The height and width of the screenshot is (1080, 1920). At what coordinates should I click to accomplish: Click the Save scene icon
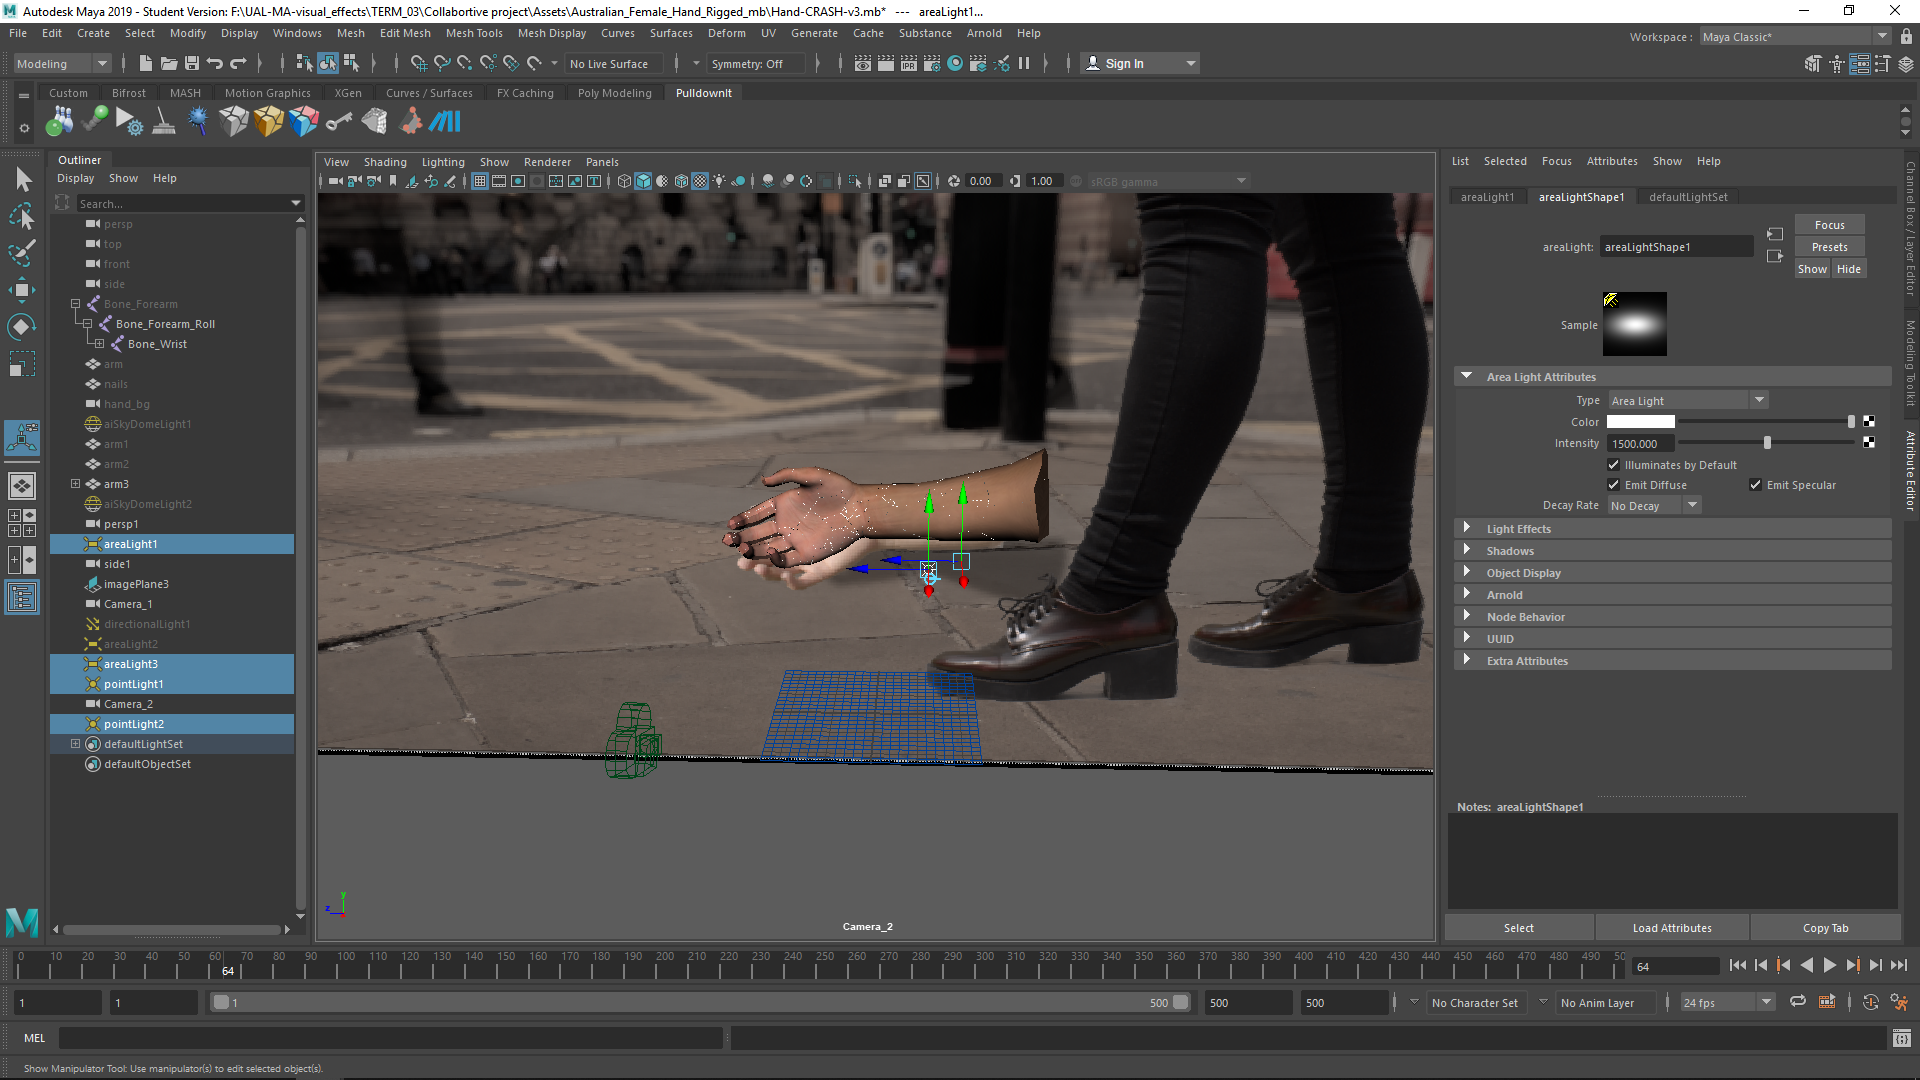point(192,63)
